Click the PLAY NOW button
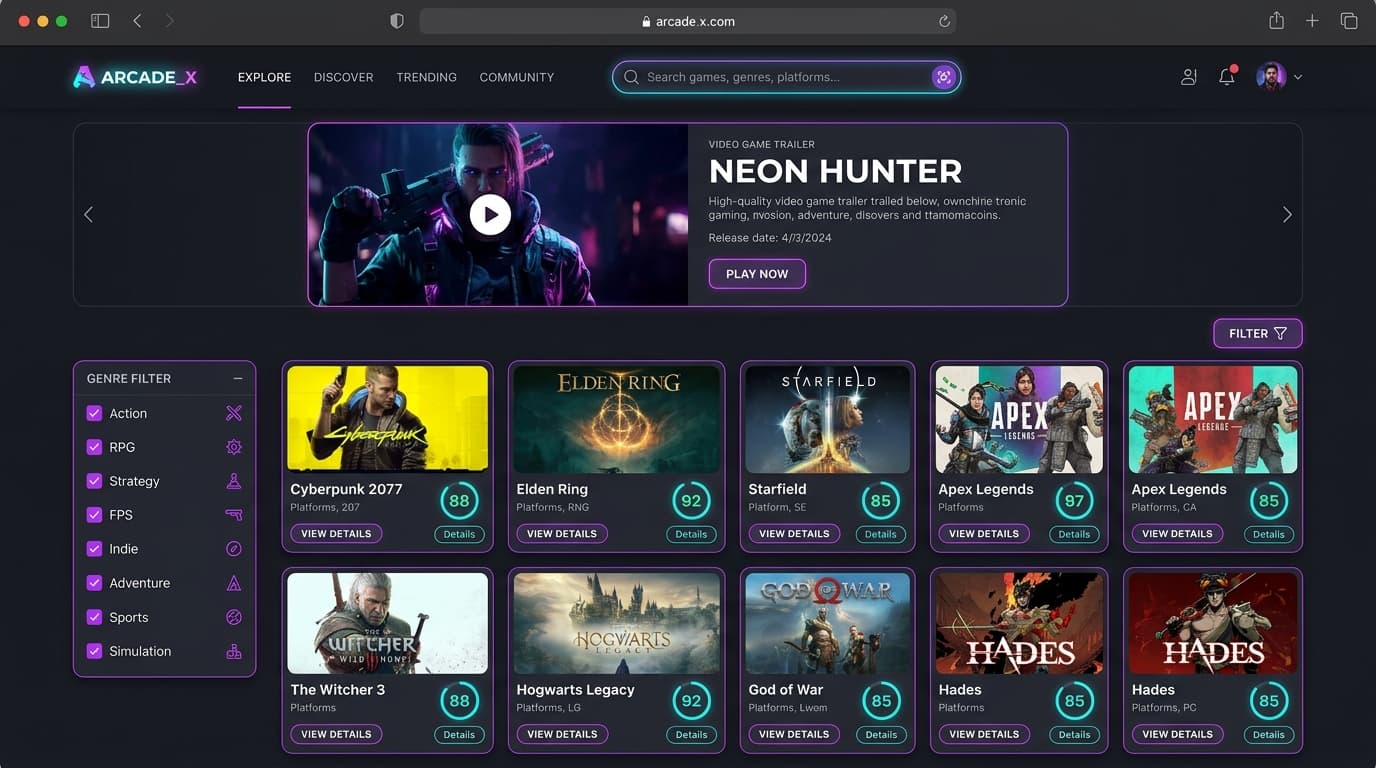This screenshot has width=1376, height=768. 757,274
